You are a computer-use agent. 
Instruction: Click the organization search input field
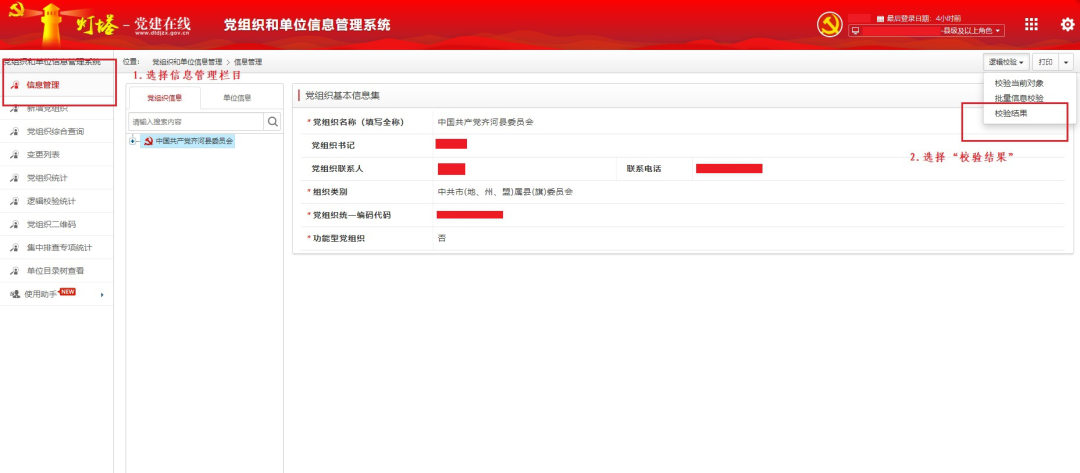(196, 121)
